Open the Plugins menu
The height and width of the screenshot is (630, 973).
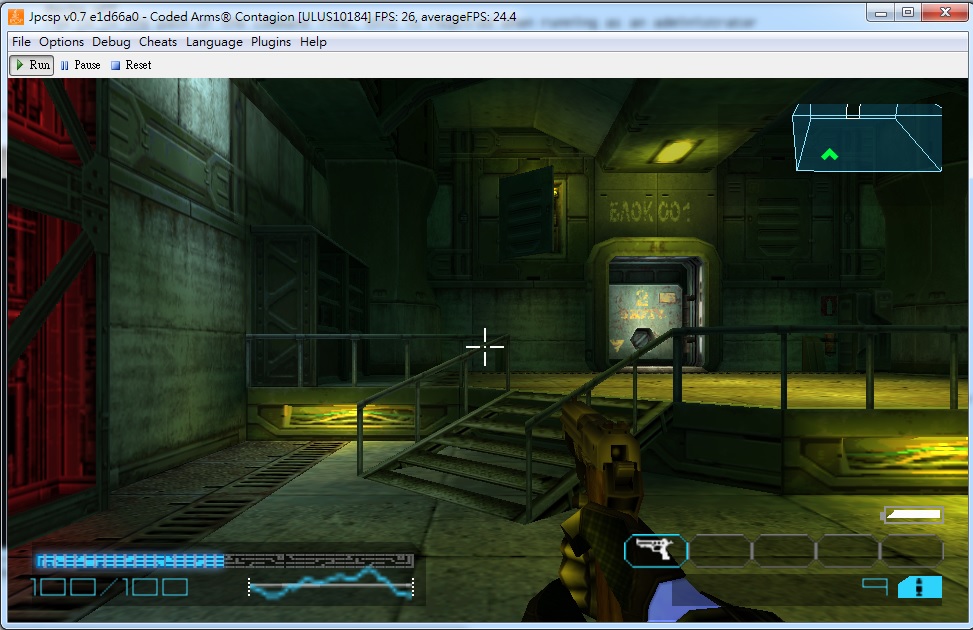pyautogui.click(x=271, y=42)
